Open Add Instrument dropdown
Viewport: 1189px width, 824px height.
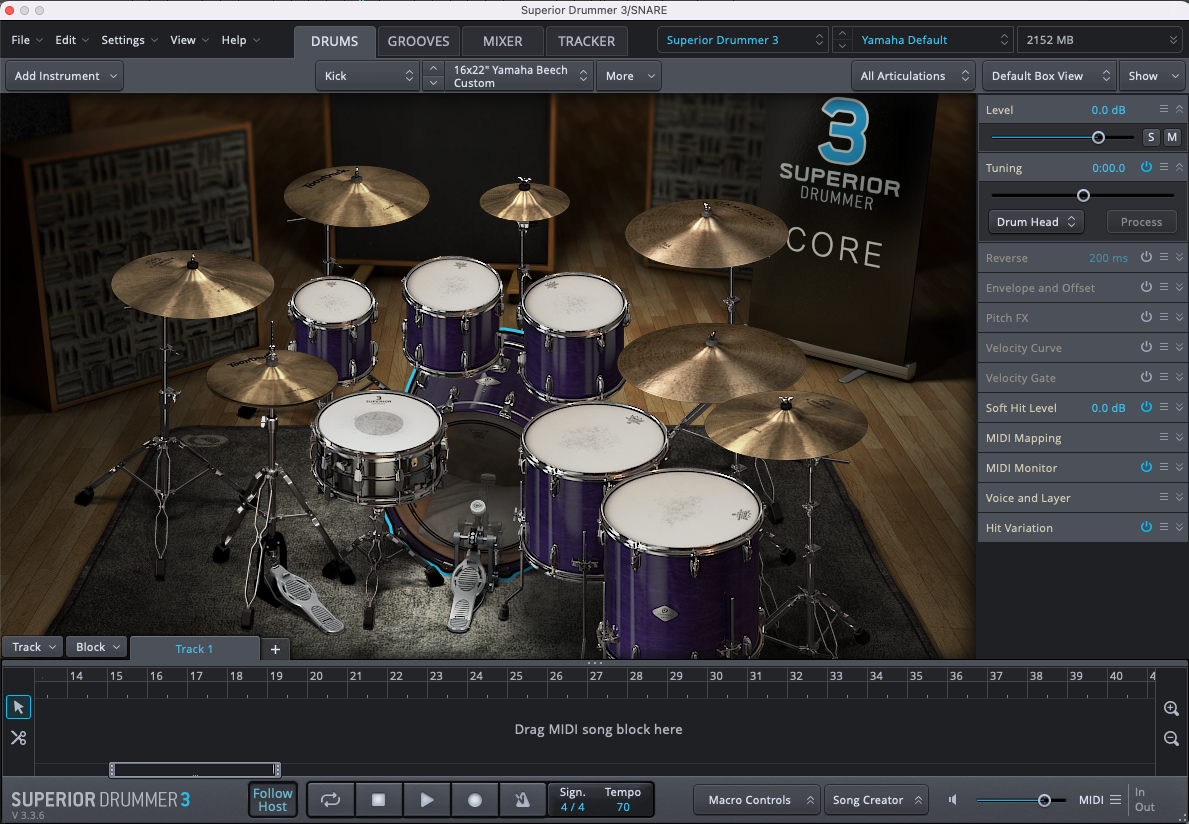(x=64, y=76)
